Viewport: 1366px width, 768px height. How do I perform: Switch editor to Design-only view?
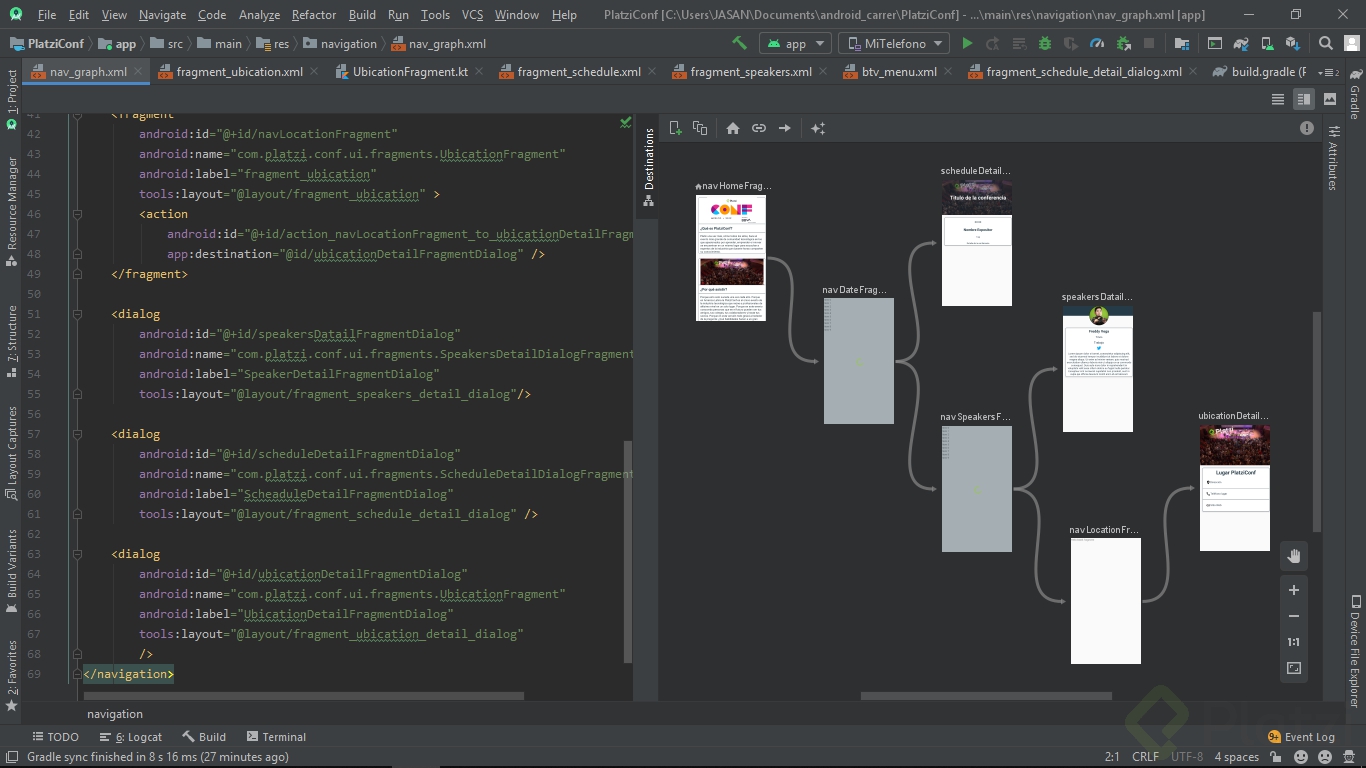1330,99
